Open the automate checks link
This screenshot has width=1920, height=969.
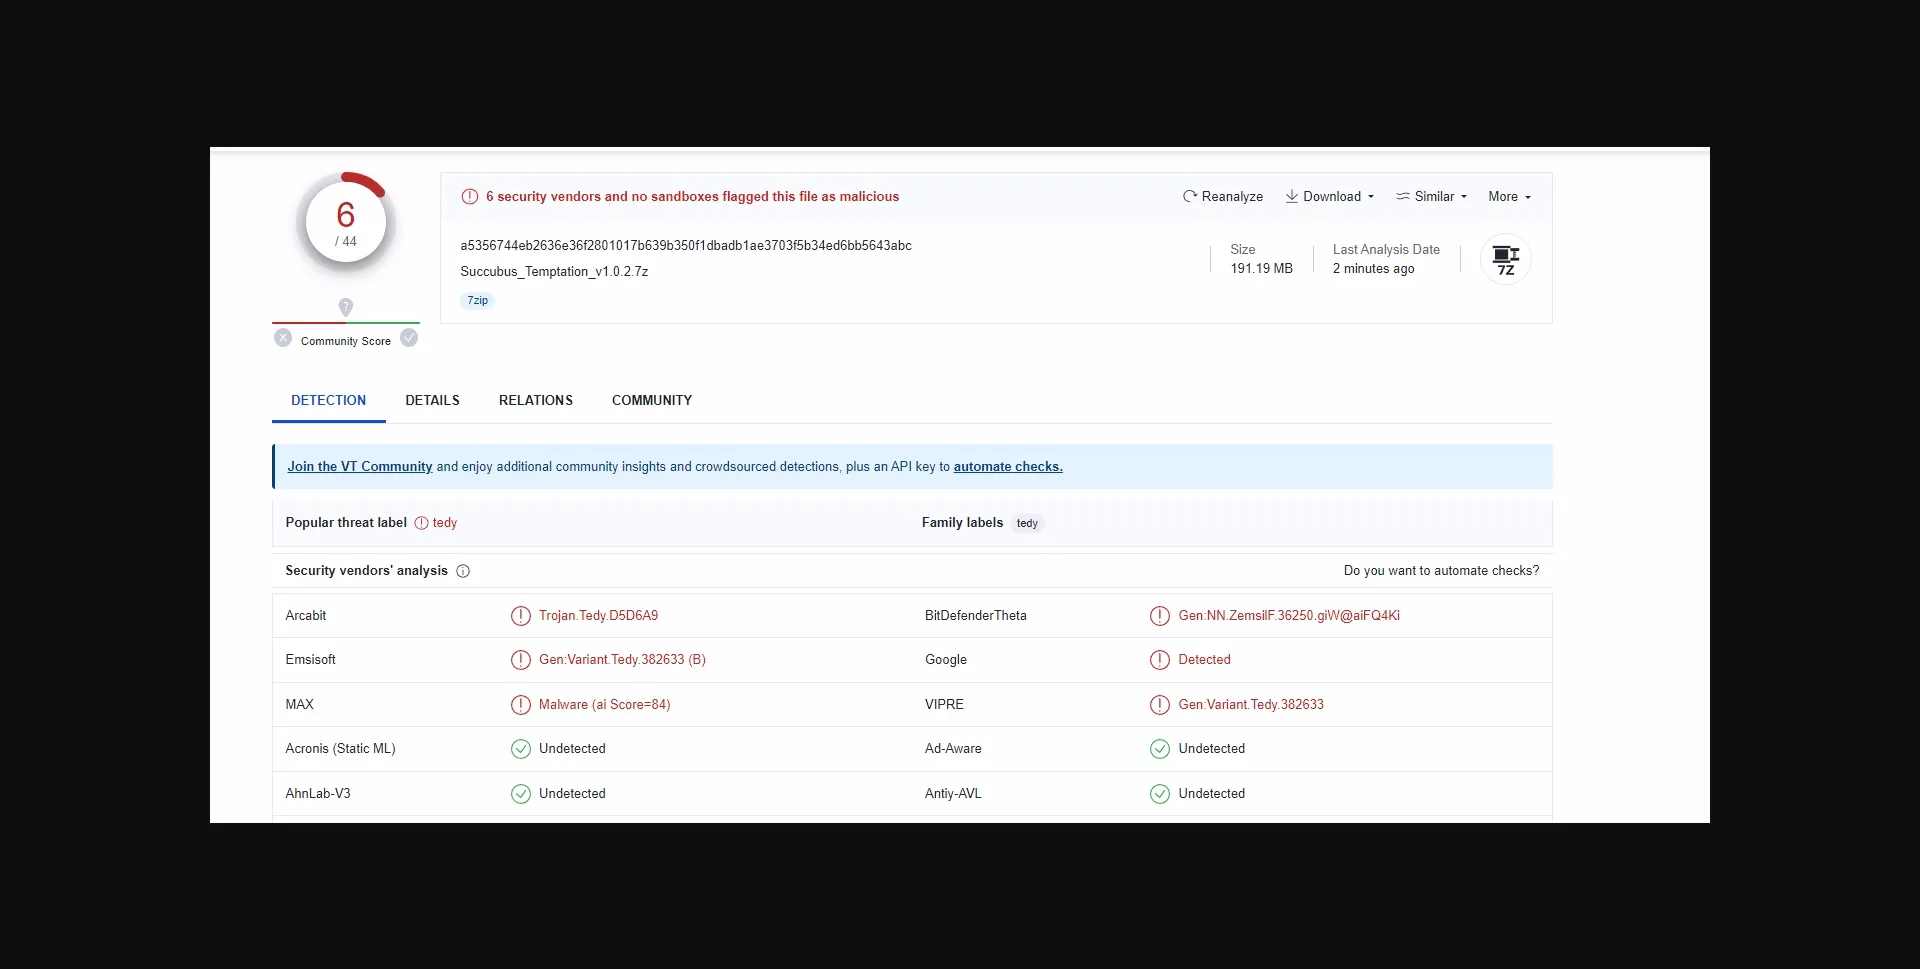(x=1008, y=467)
